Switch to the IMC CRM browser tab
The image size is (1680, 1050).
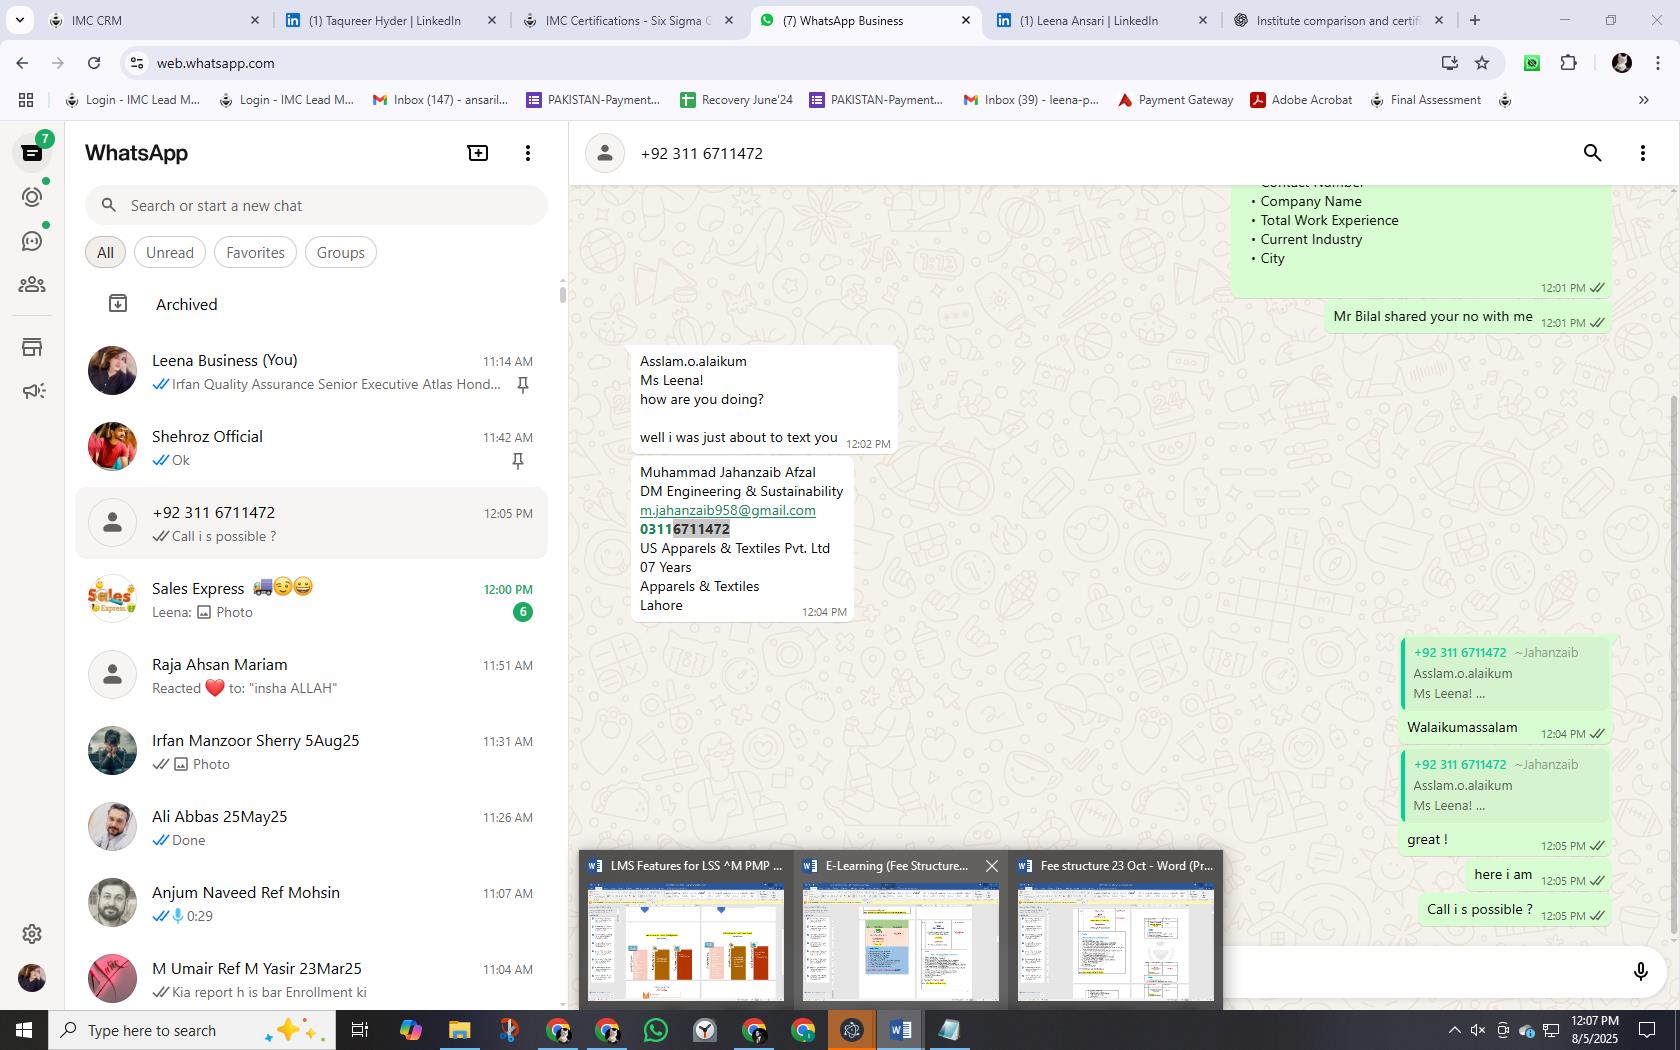pyautogui.click(x=155, y=20)
